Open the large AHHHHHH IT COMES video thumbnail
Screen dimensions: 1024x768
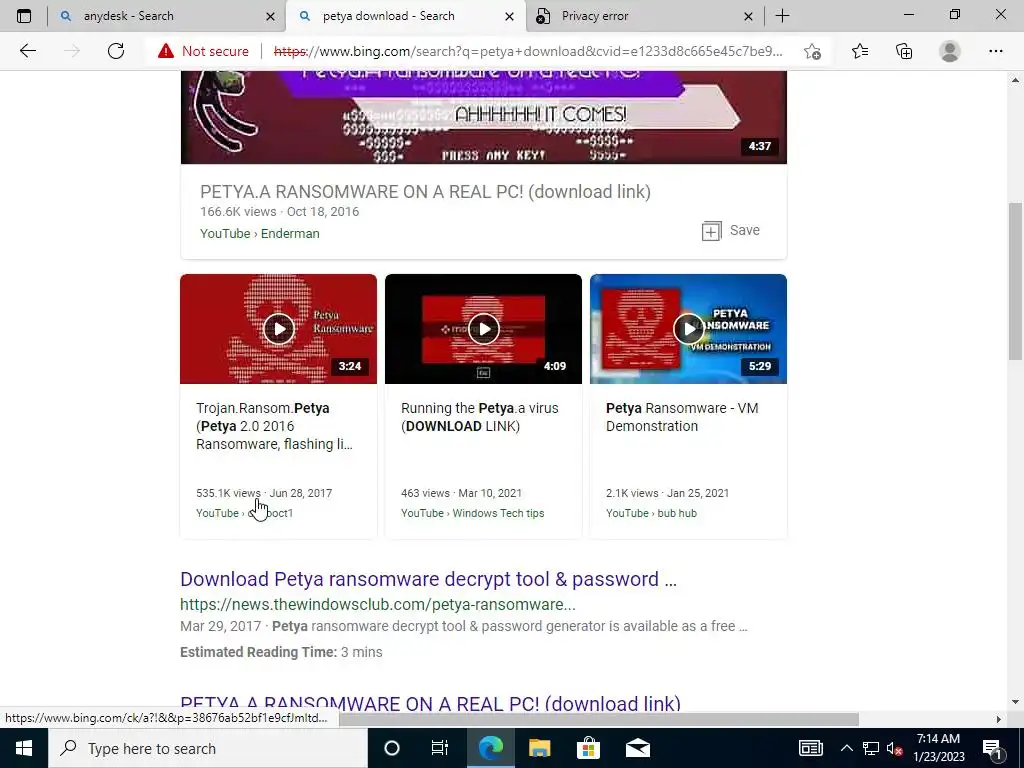[483, 117]
